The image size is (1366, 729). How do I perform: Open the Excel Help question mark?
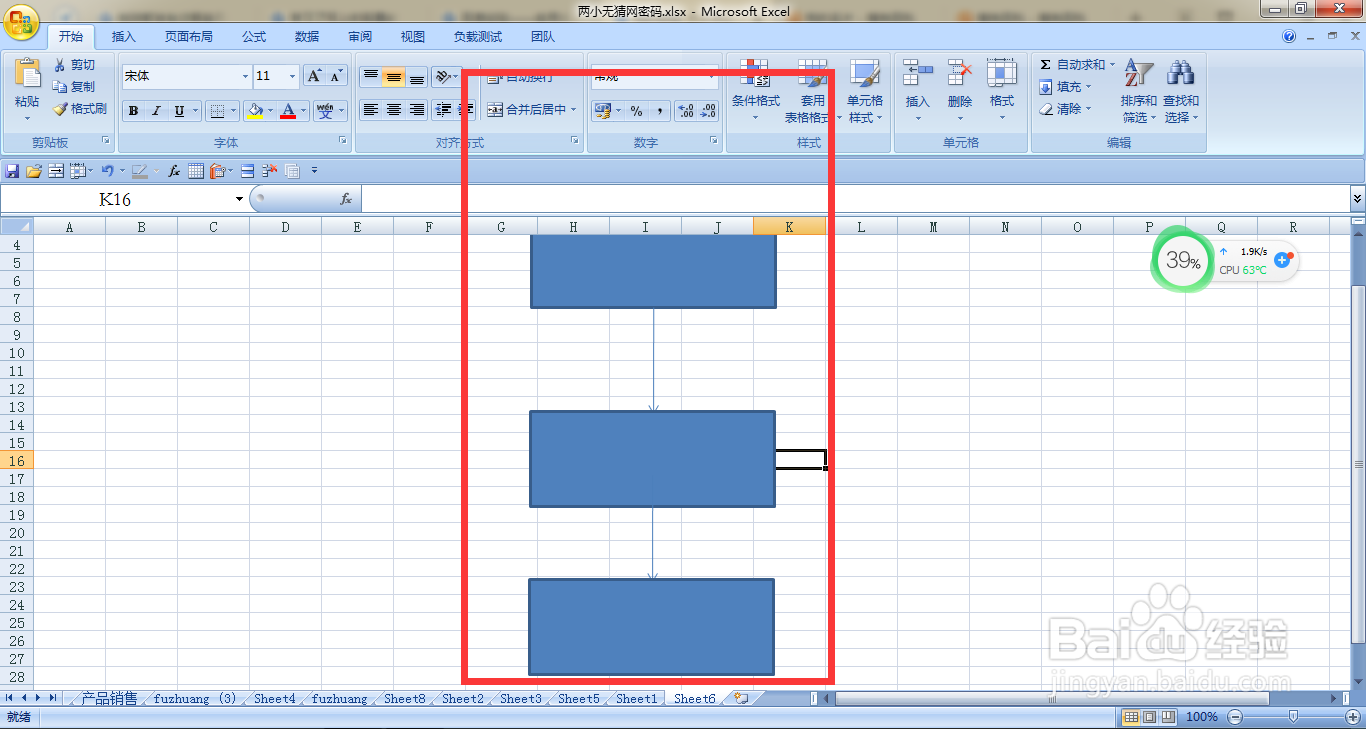click(1289, 36)
